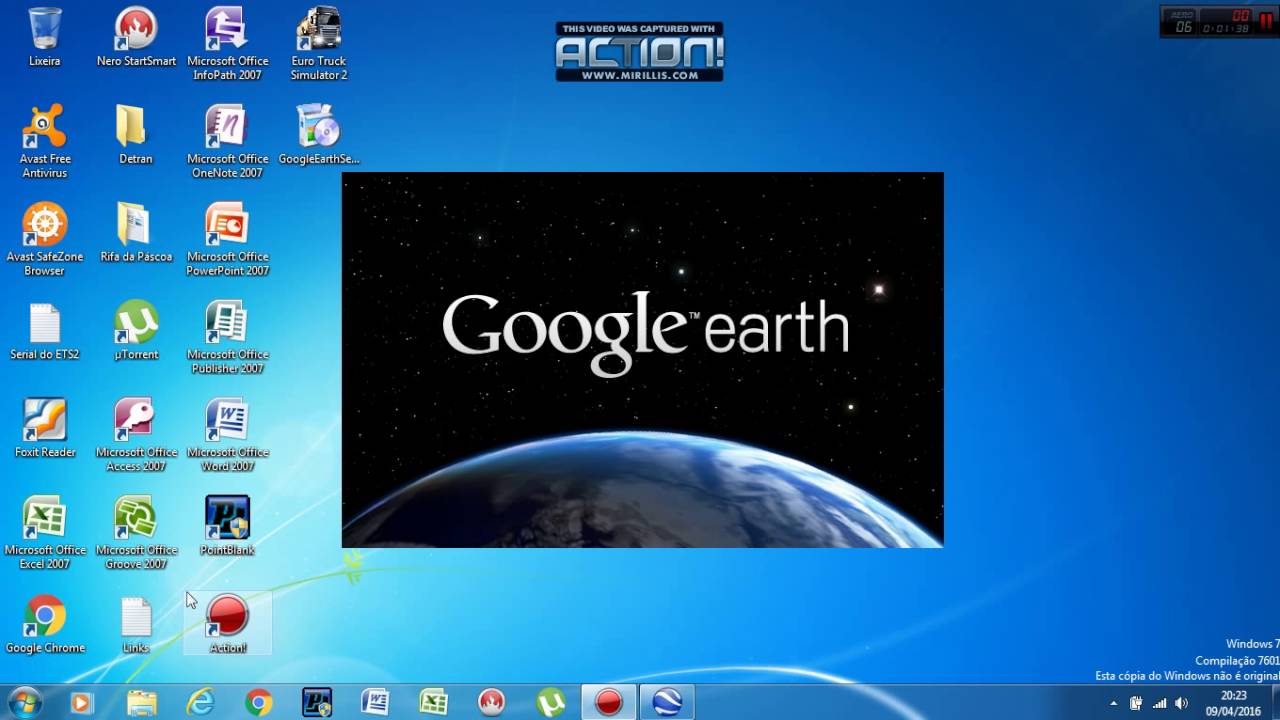Launch Internet Explorer from the taskbar
1280x720 pixels.
pos(201,703)
